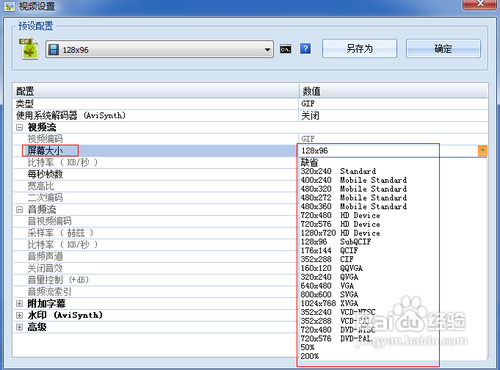Select the 屏幕大小 row

click(x=155, y=151)
